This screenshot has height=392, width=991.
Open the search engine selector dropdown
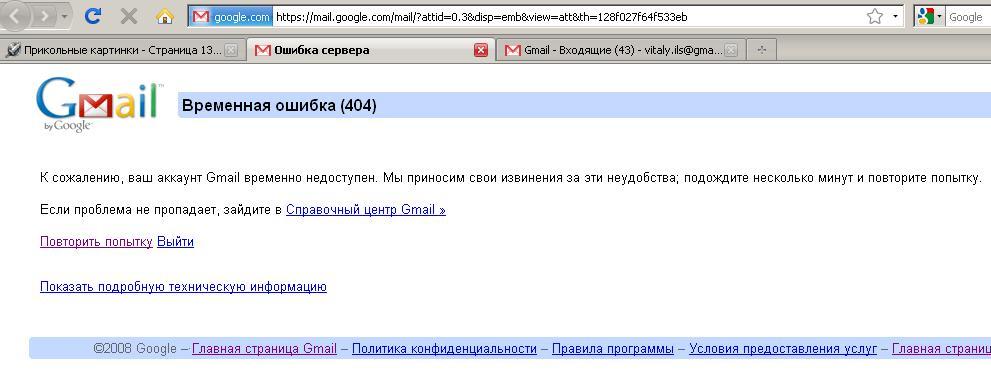click(x=929, y=17)
